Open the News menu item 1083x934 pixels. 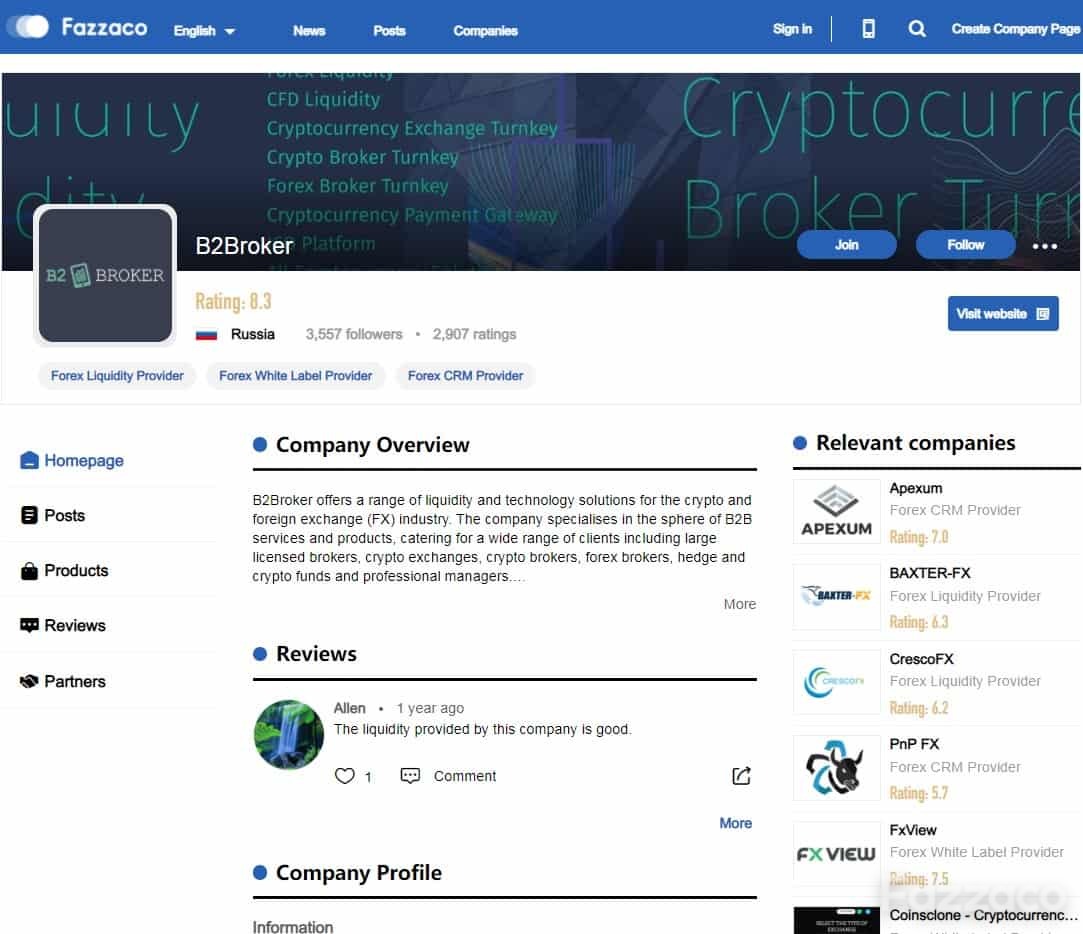(x=309, y=31)
